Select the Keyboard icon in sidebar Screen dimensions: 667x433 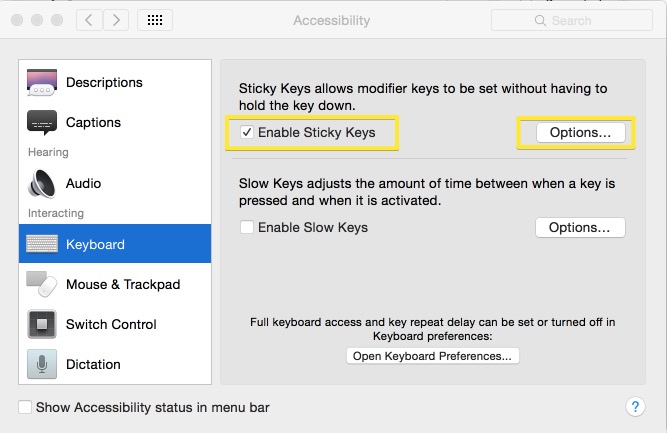(x=42, y=244)
